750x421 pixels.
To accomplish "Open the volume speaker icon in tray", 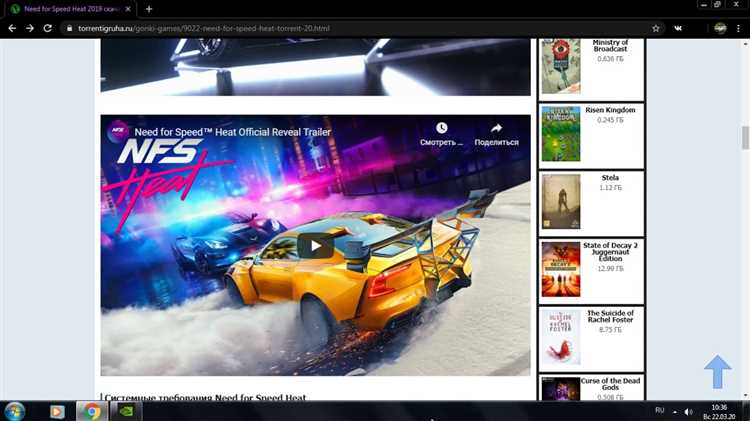I will (688, 411).
